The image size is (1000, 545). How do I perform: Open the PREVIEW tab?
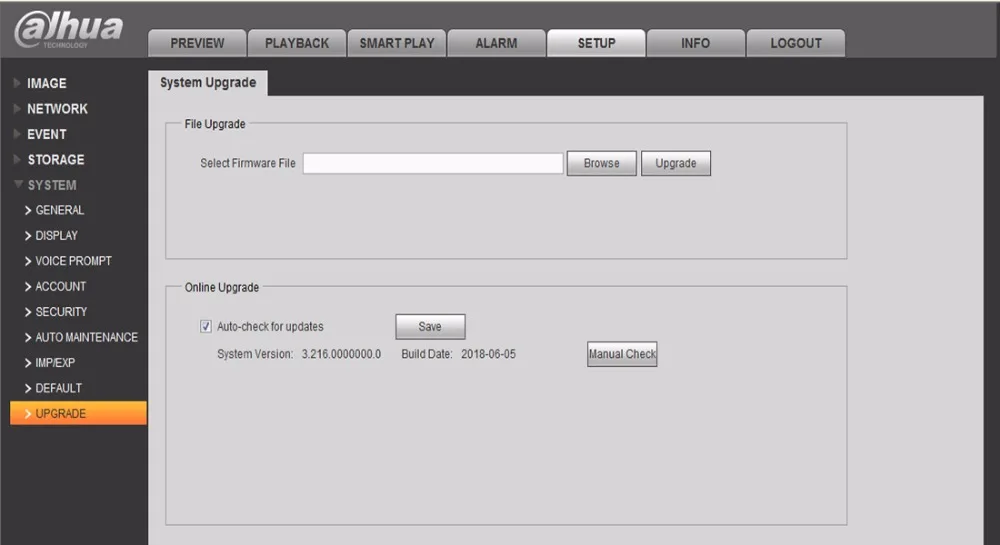pos(197,43)
